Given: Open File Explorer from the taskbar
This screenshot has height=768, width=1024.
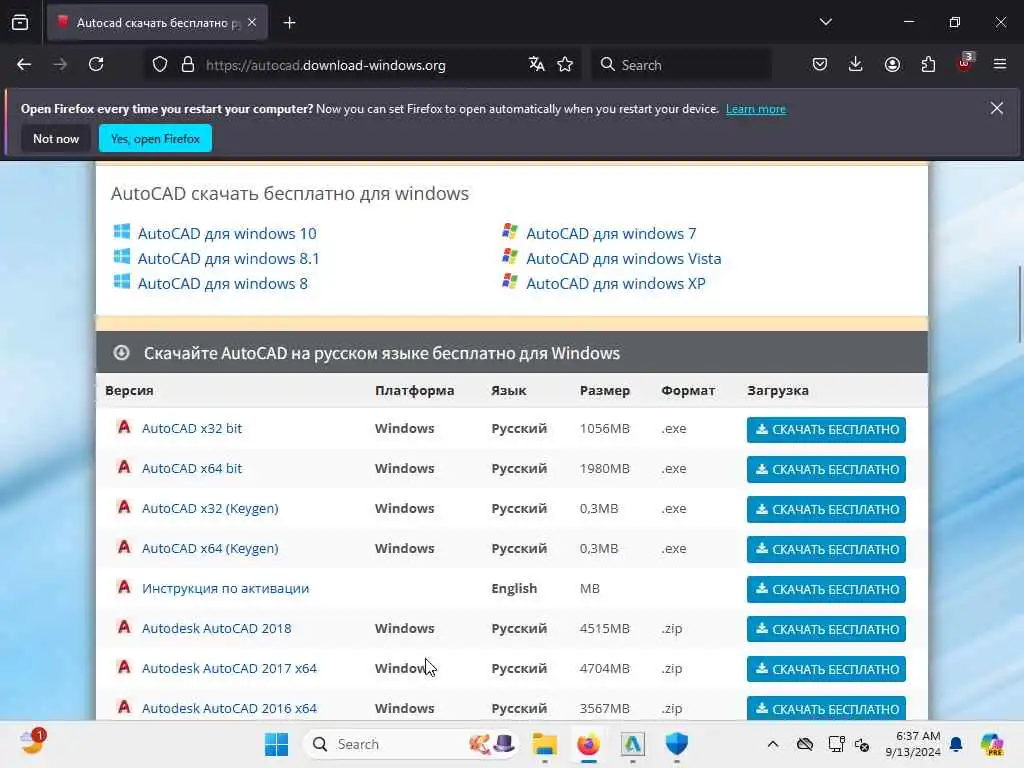Looking at the screenshot, I should [x=545, y=744].
